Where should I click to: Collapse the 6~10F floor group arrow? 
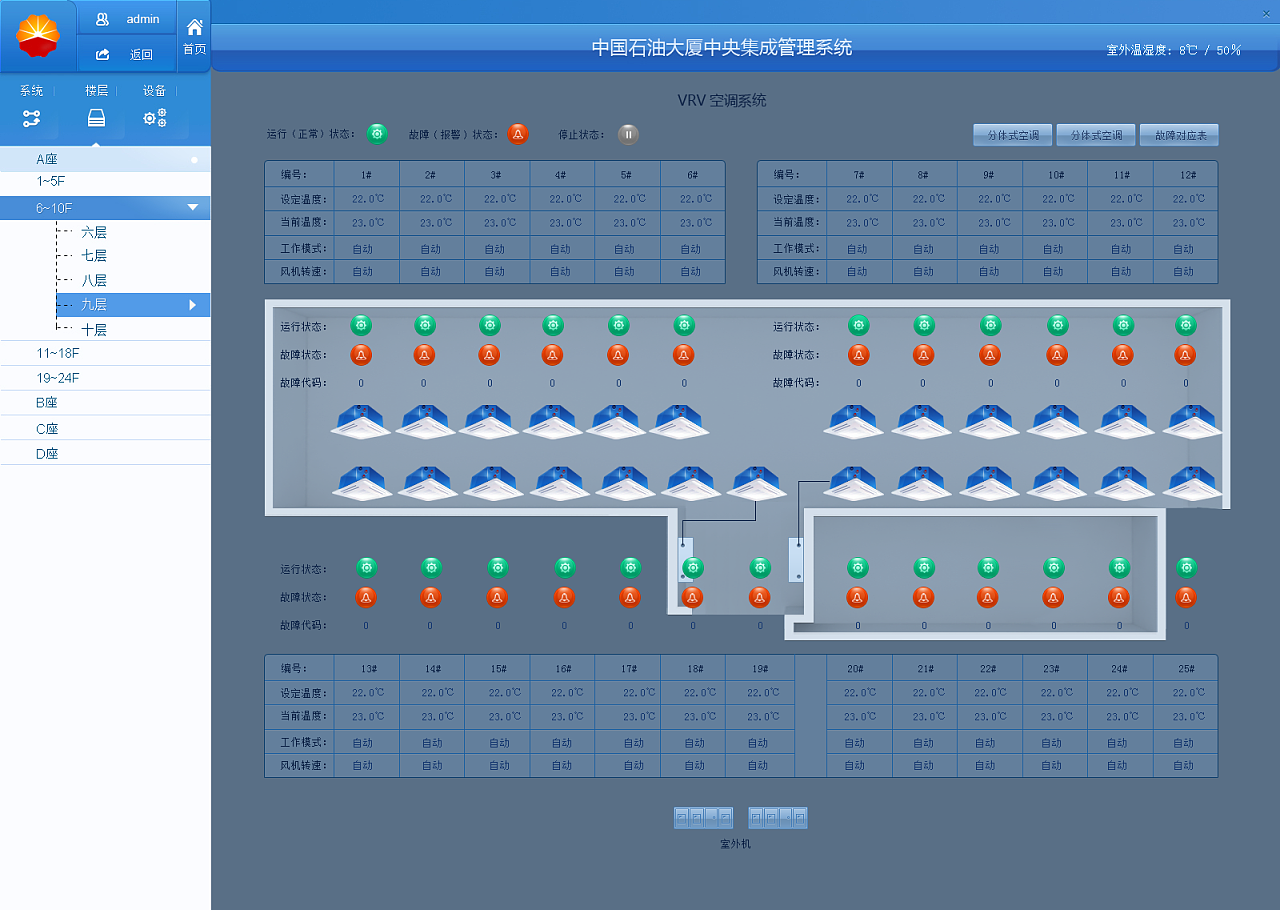tap(193, 208)
